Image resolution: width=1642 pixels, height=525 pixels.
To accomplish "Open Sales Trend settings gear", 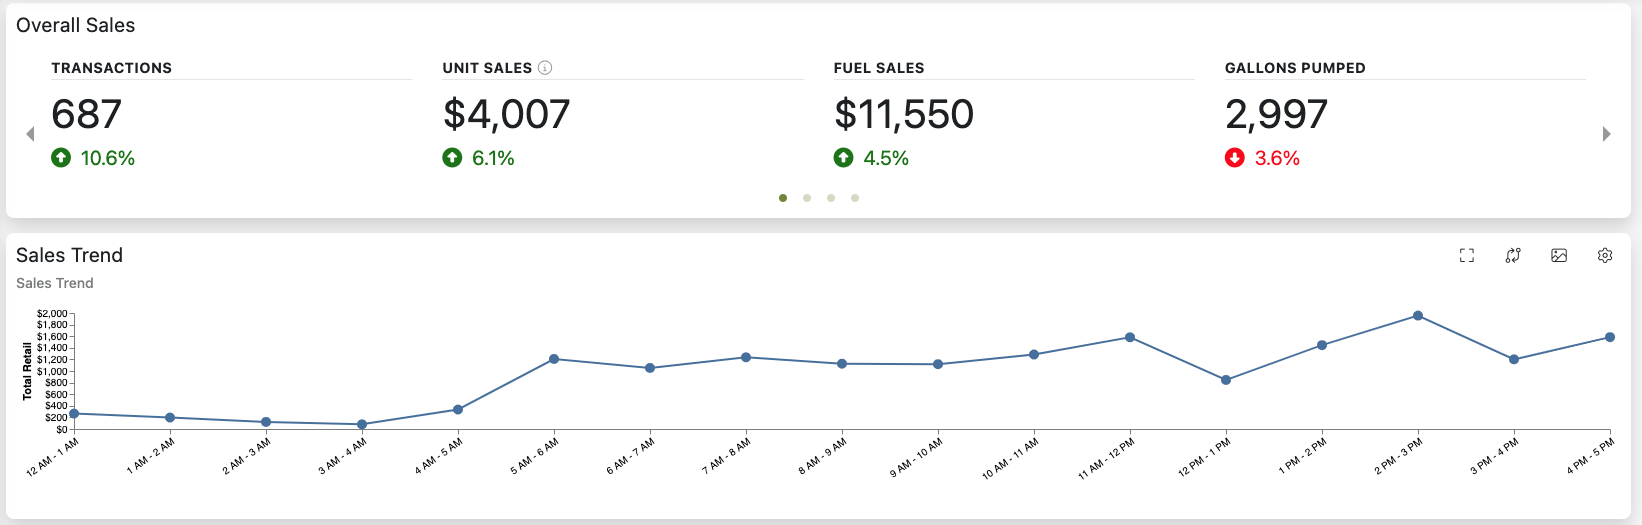I will pyautogui.click(x=1605, y=256).
